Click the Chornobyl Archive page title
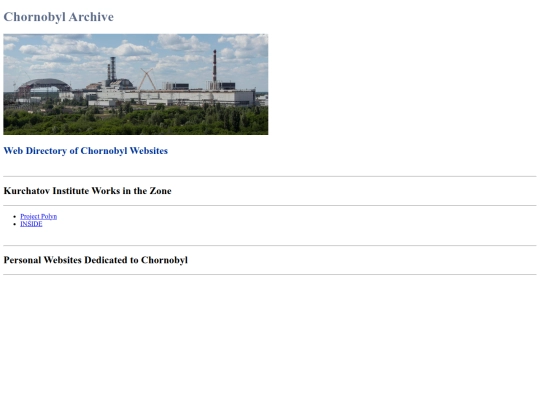 tap(59, 17)
